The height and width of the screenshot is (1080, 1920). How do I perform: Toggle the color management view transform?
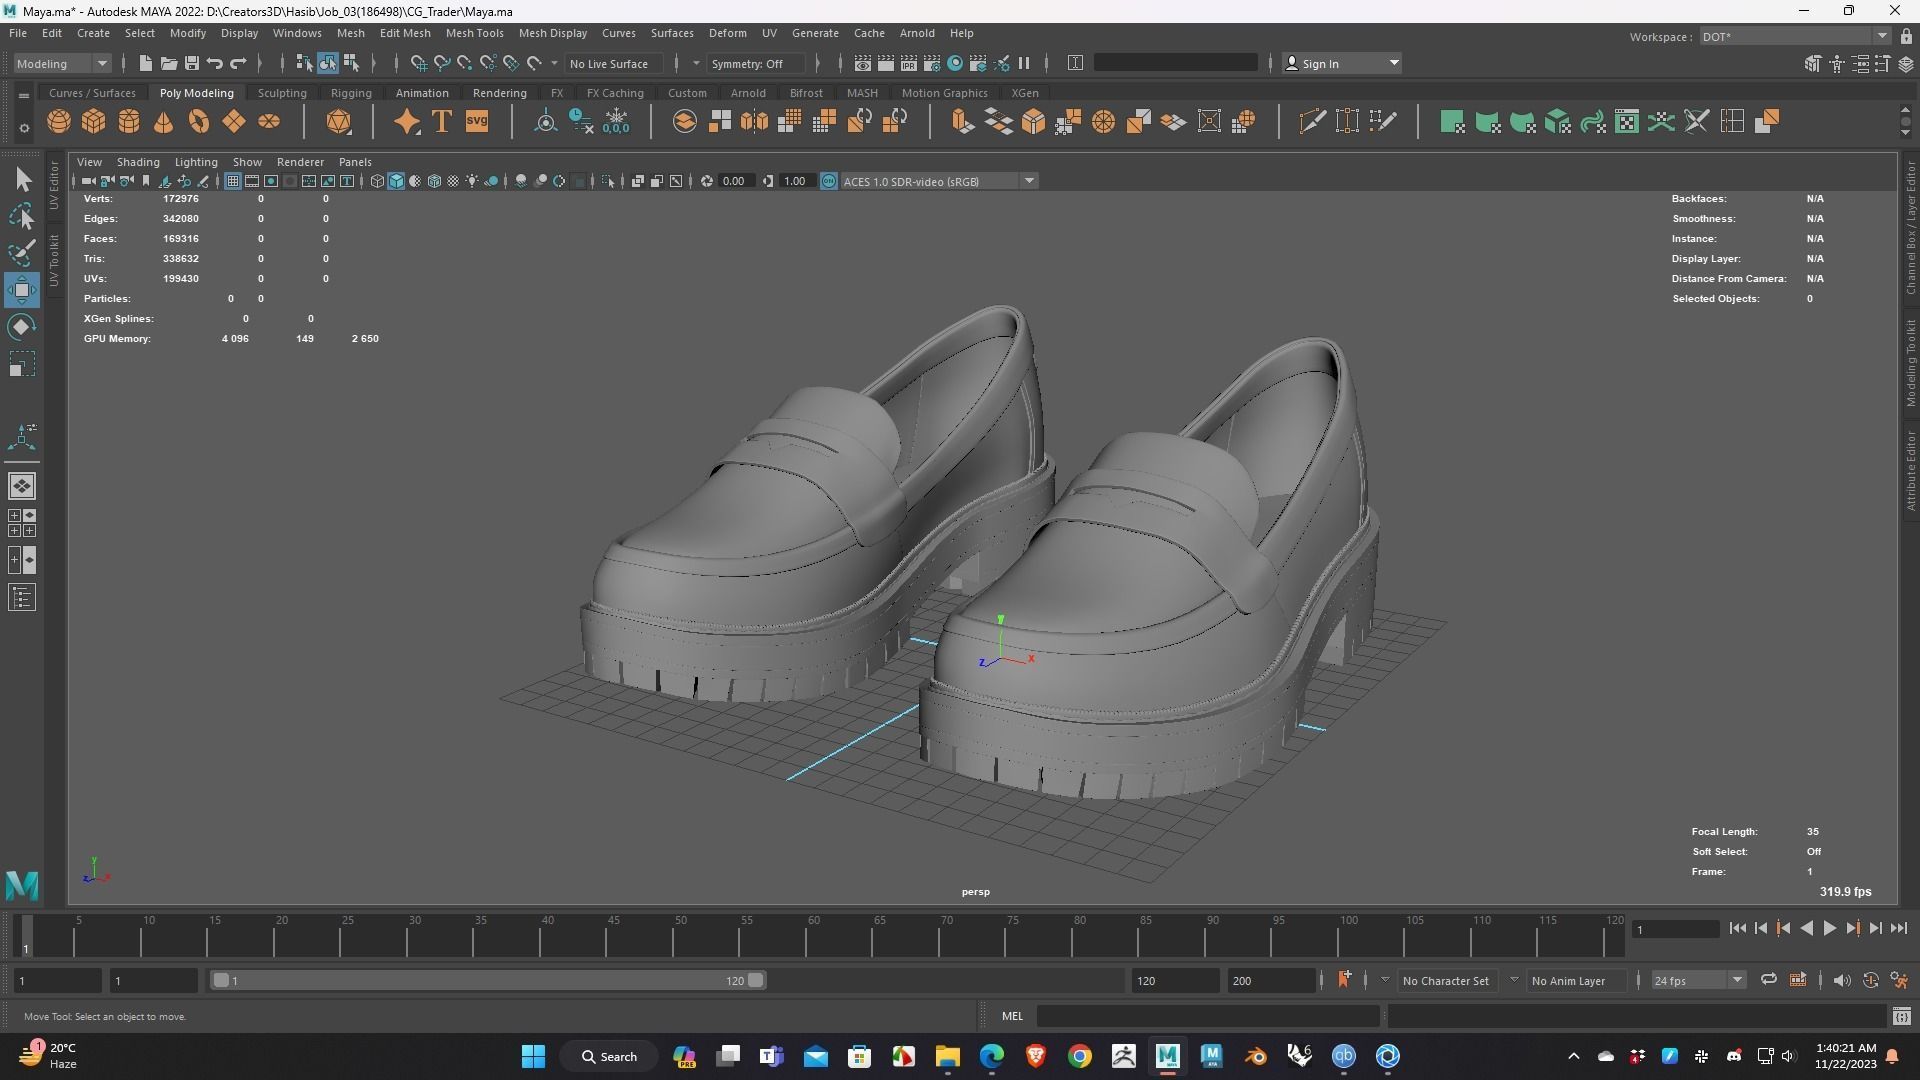pyautogui.click(x=829, y=181)
